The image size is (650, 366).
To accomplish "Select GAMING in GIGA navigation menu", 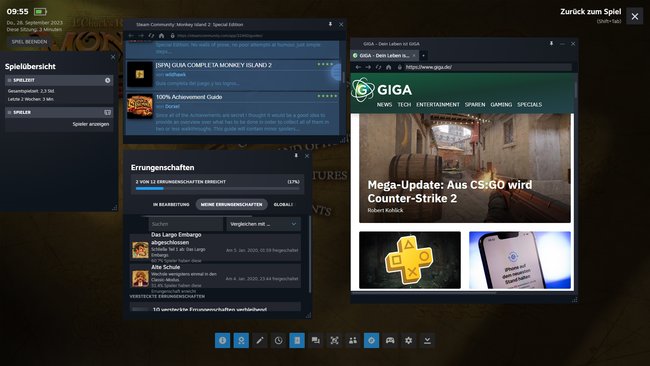I will 501,104.
